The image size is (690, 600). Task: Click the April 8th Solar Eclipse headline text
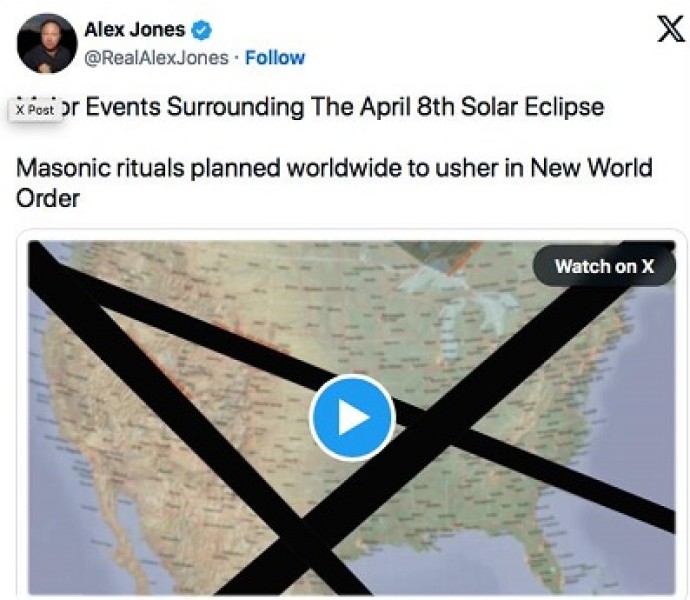pyautogui.click(x=340, y=106)
